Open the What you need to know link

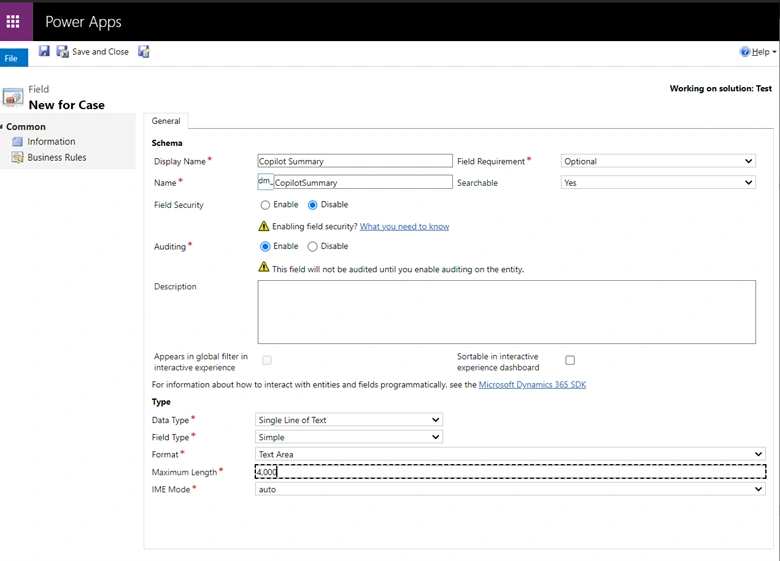pyautogui.click(x=404, y=227)
